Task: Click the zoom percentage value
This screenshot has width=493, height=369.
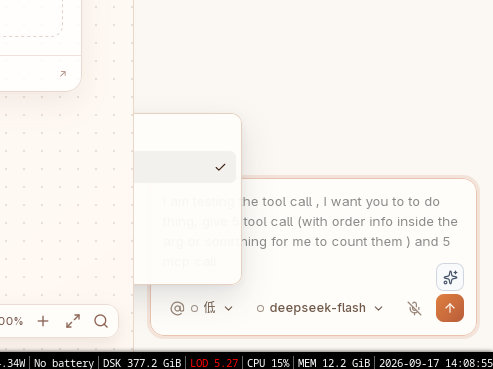Action: 11,321
